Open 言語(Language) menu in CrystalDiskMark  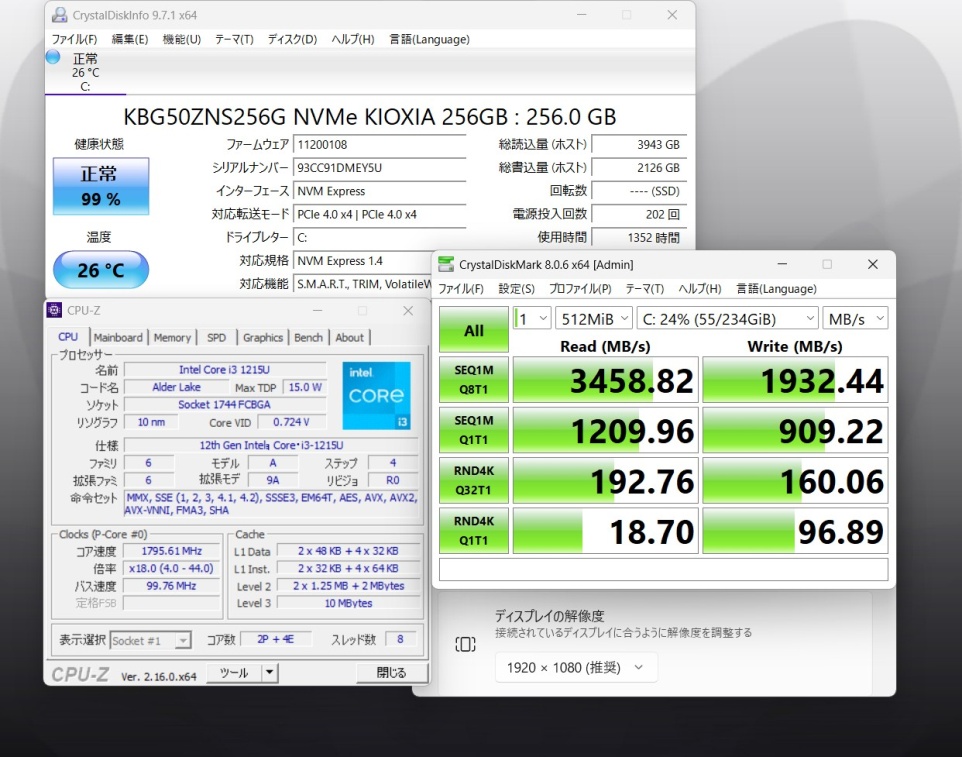(x=777, y=289)
